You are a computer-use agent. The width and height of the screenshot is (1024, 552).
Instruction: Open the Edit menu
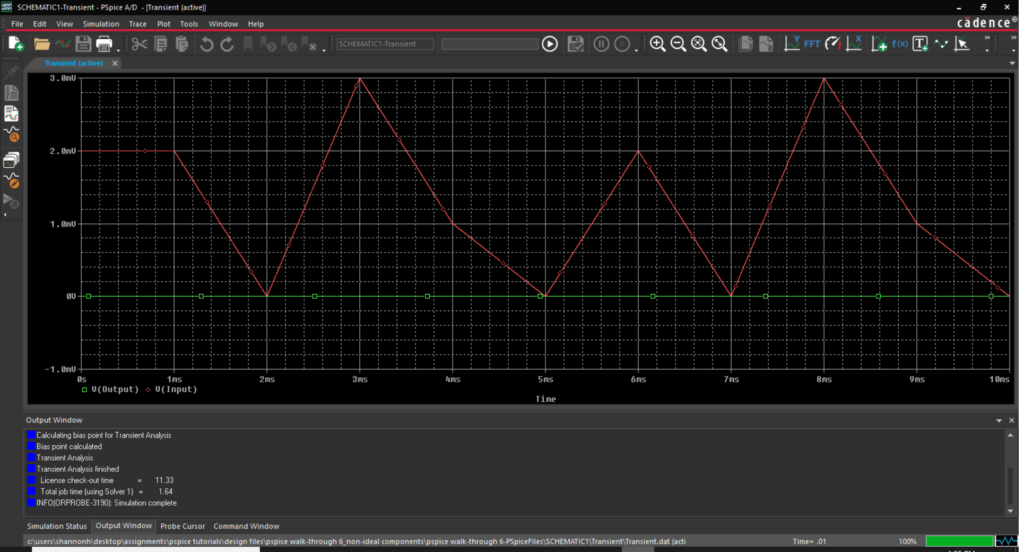(40, 24)
